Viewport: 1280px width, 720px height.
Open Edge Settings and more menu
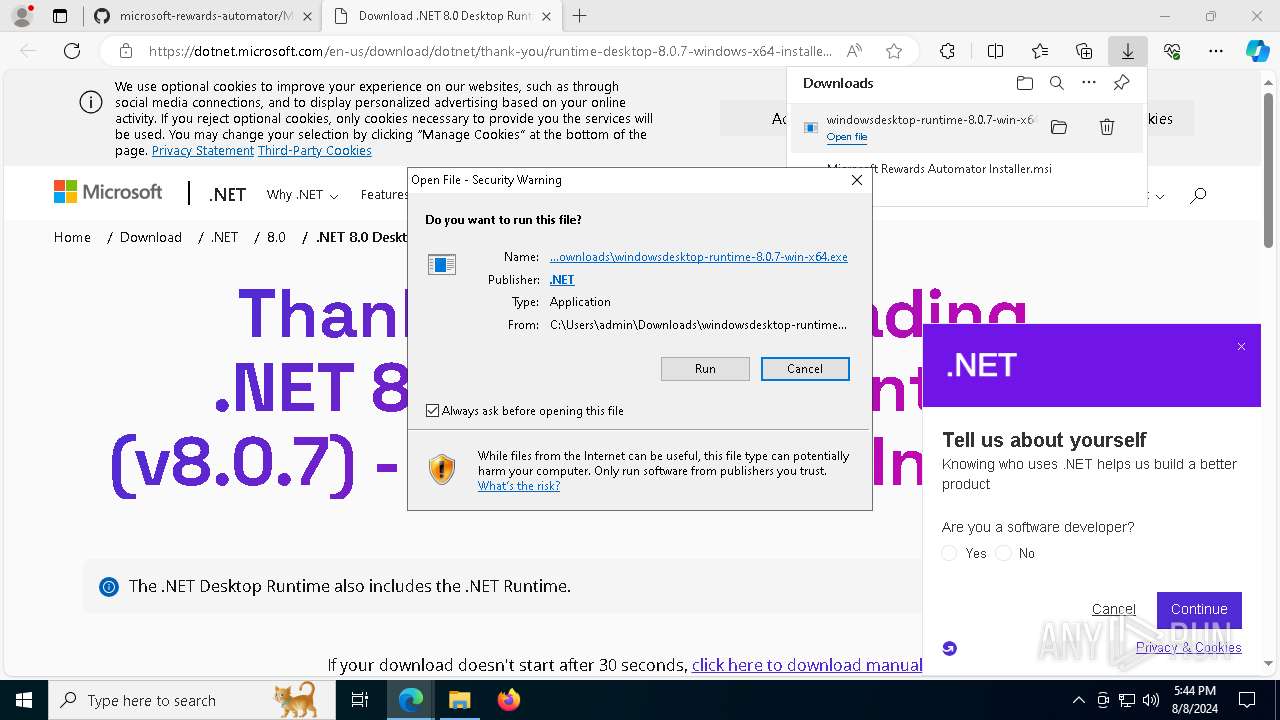1216,51
